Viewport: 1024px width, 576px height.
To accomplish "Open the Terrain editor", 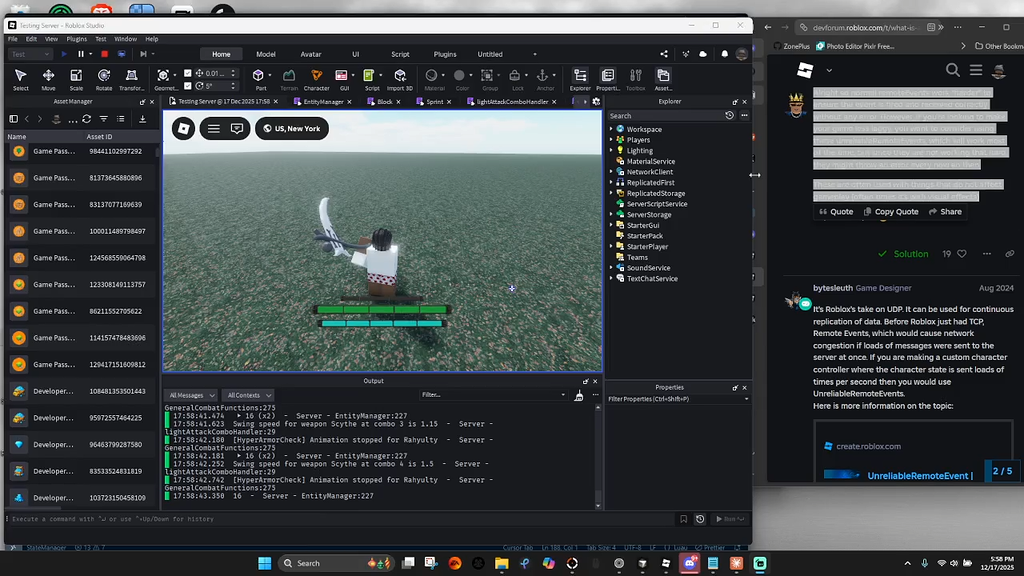I will pyautogui.click(x=289, y=76).
